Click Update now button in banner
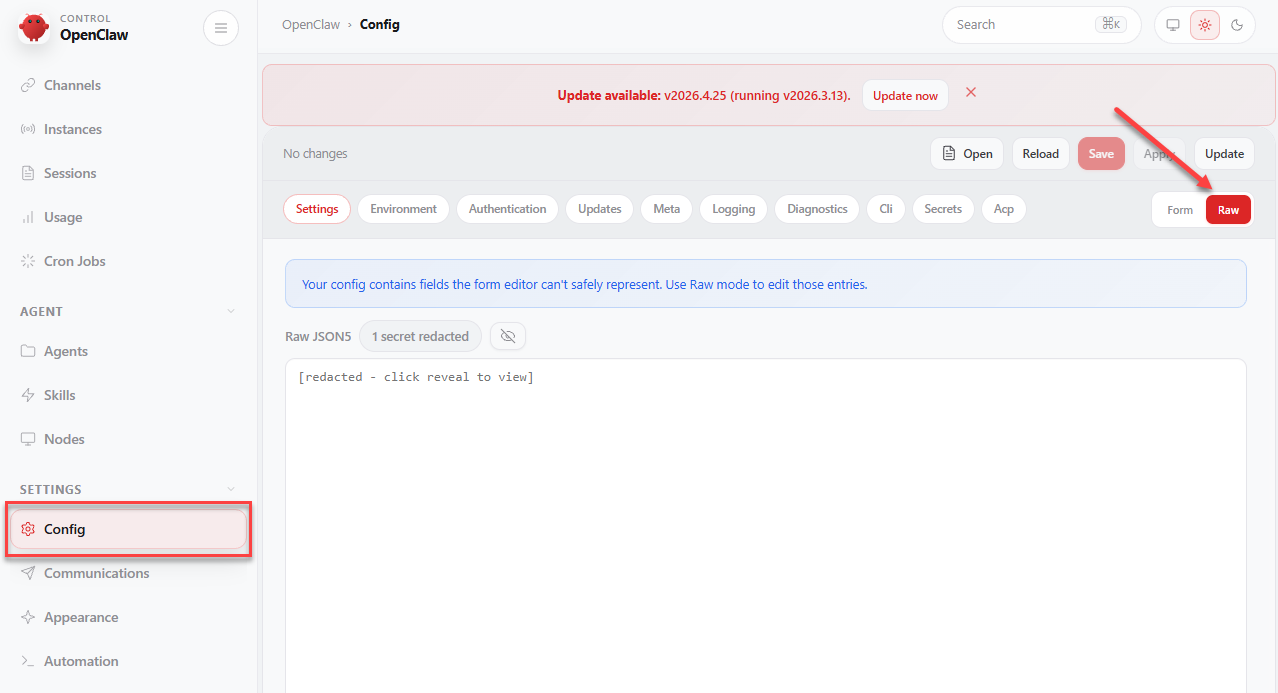Image resolution: width=1278 pixels, height=693 pixels. pos(905,95)
